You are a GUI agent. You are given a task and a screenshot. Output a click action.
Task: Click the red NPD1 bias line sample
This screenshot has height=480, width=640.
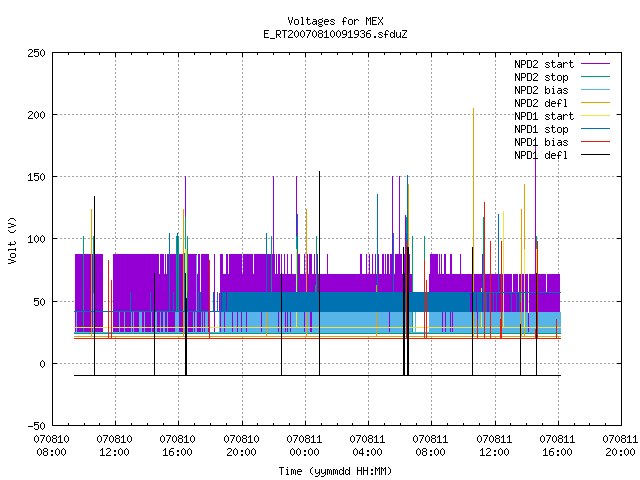[595, 142]
